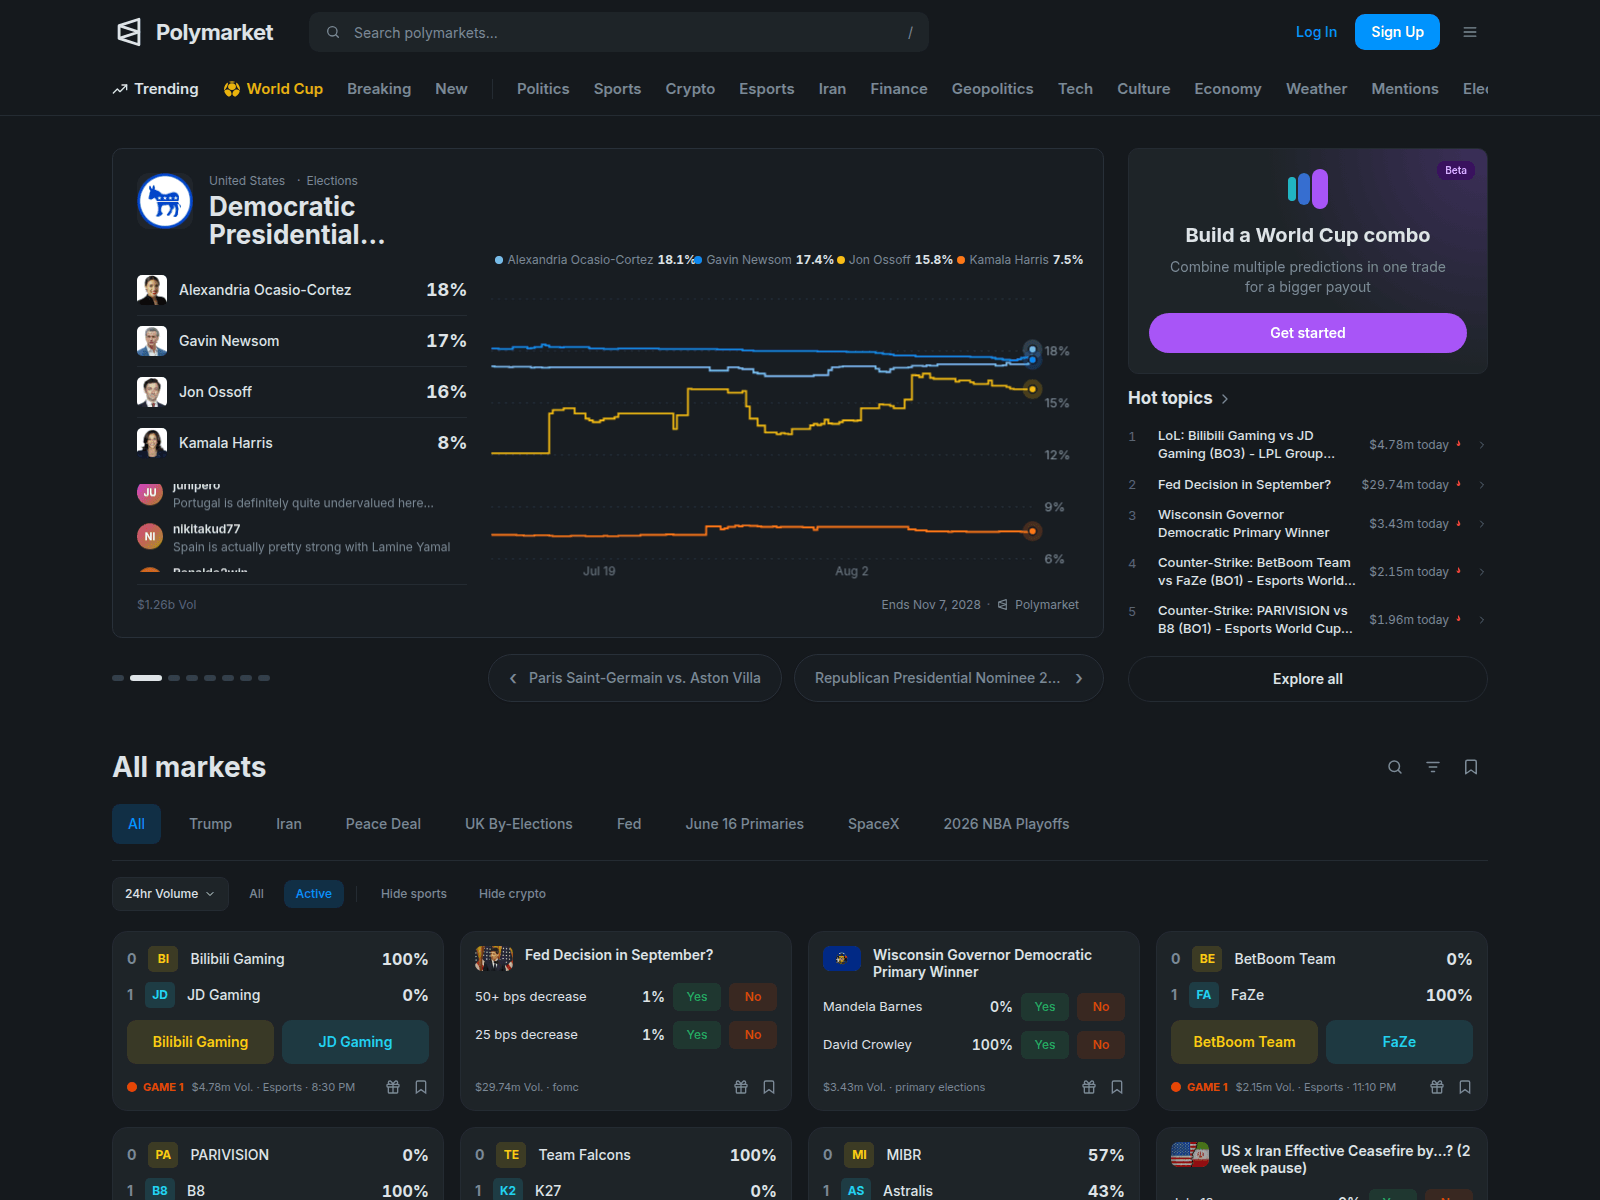Bookmark the BetBoom Team market card
Screen dimensions: 1600x1200
point(1465,1087)
